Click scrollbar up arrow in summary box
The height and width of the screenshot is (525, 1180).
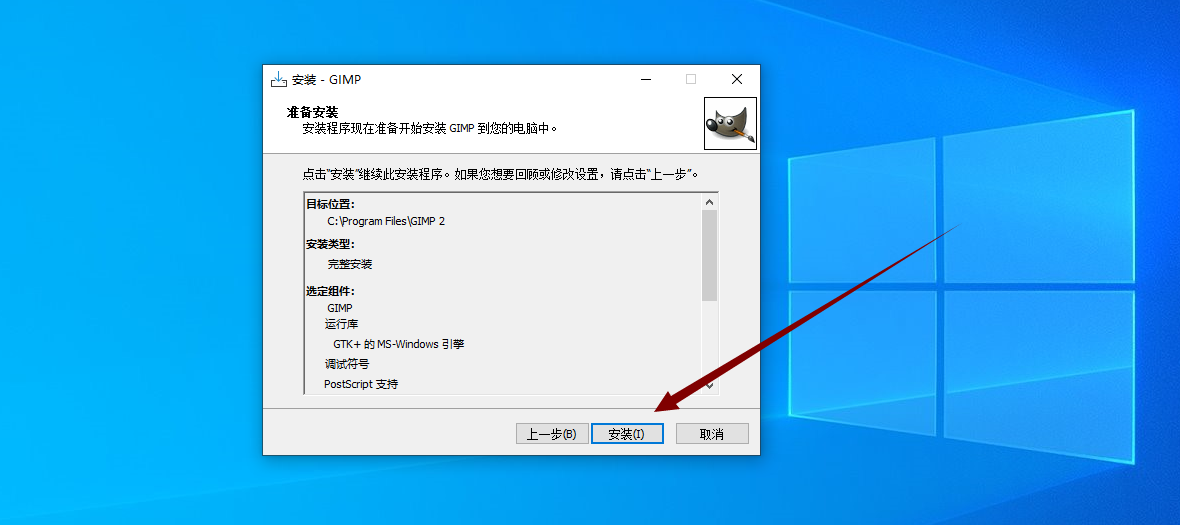tap(709, 202)
